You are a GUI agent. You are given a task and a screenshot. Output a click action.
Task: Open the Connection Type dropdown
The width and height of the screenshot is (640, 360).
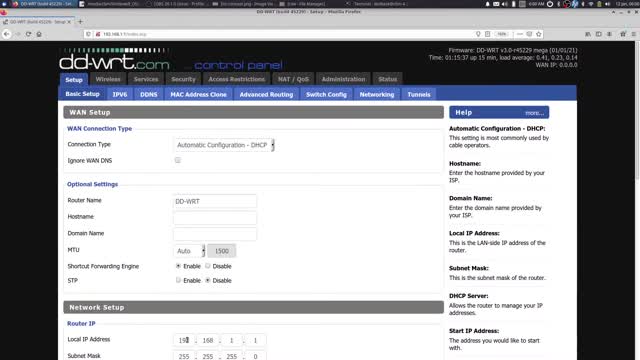[x=224, y=145]
